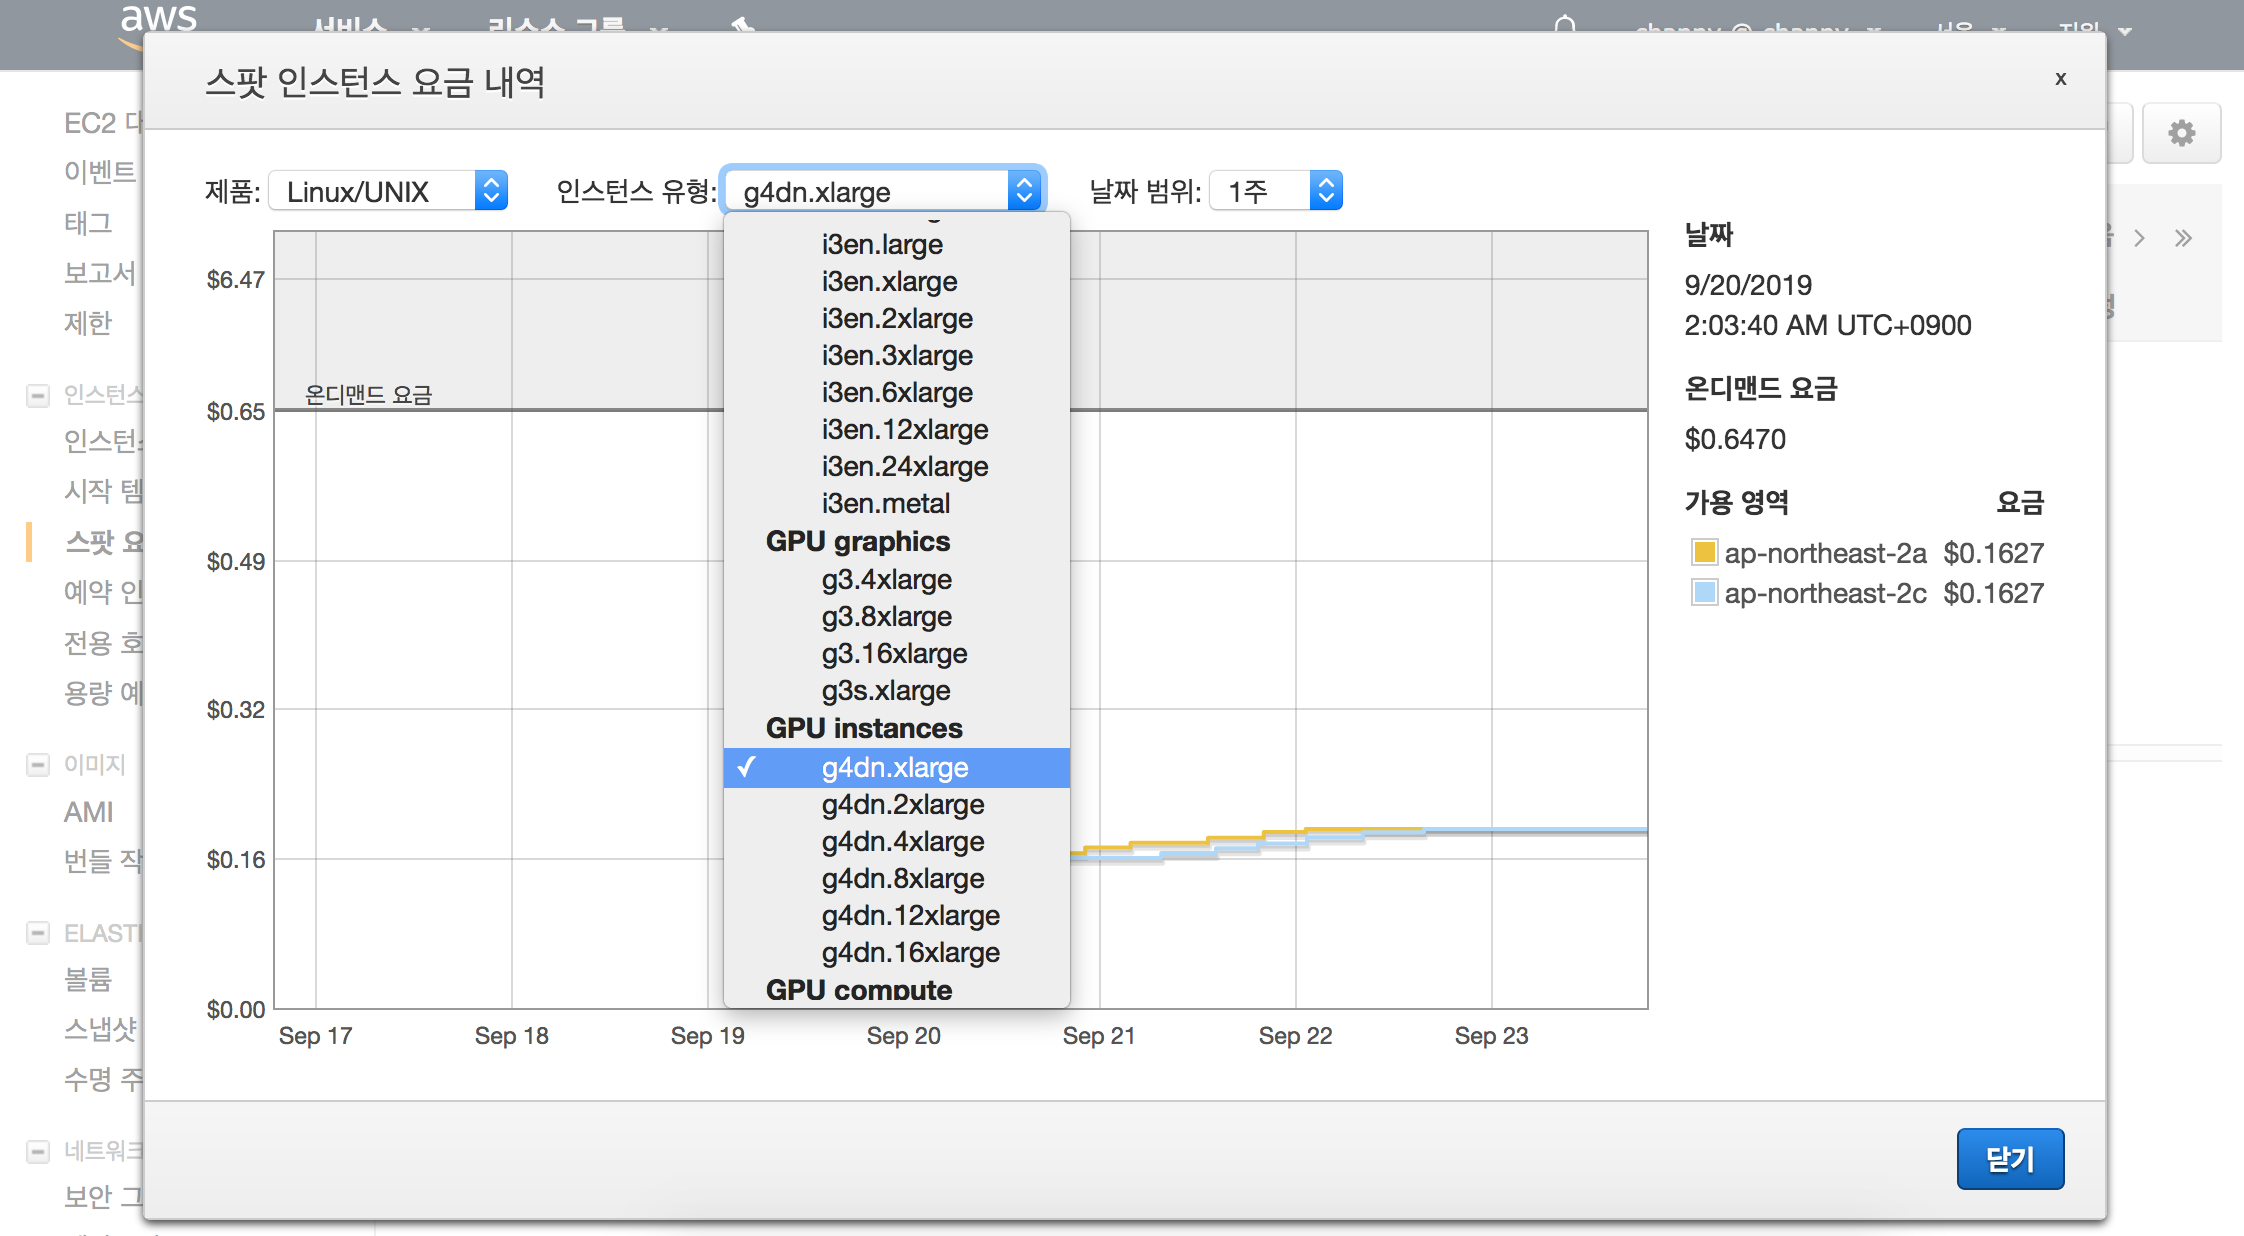2244x1236 pixels.
Task: Pick i3en.metal in the dropdown list
Action: pyautogui.click(x=885, y=504)
